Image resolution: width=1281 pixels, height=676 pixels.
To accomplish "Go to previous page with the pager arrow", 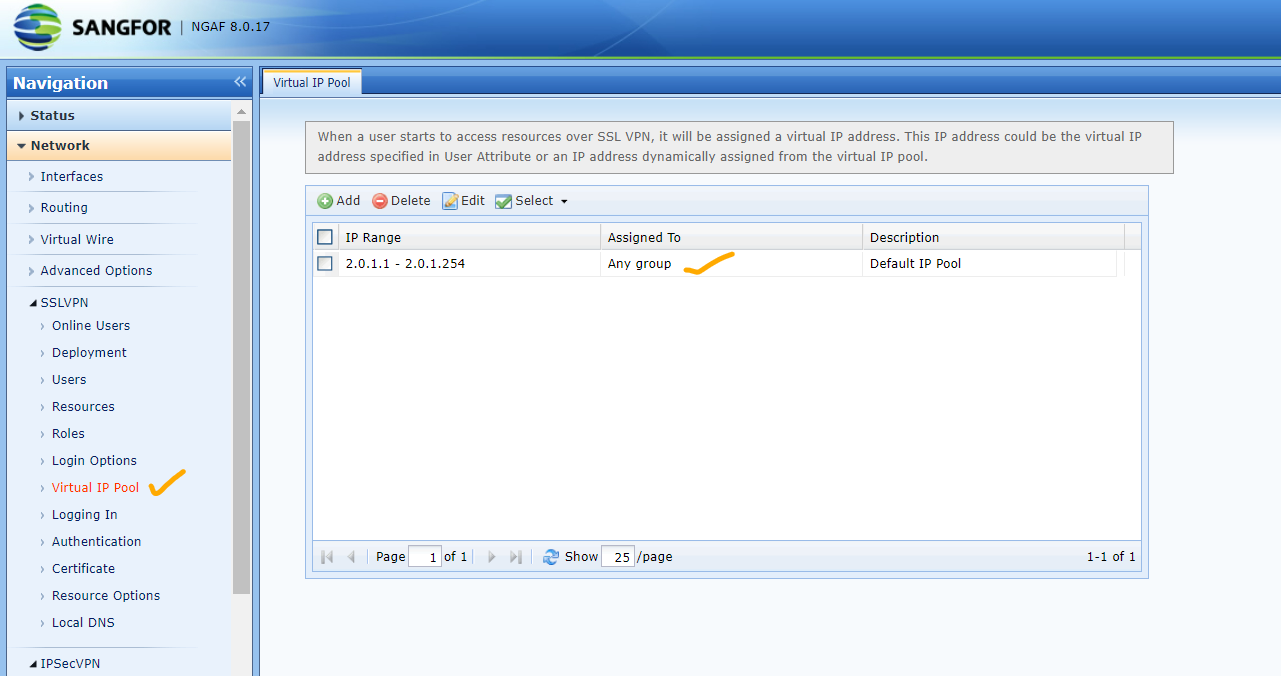I will [x=351, y=557].
